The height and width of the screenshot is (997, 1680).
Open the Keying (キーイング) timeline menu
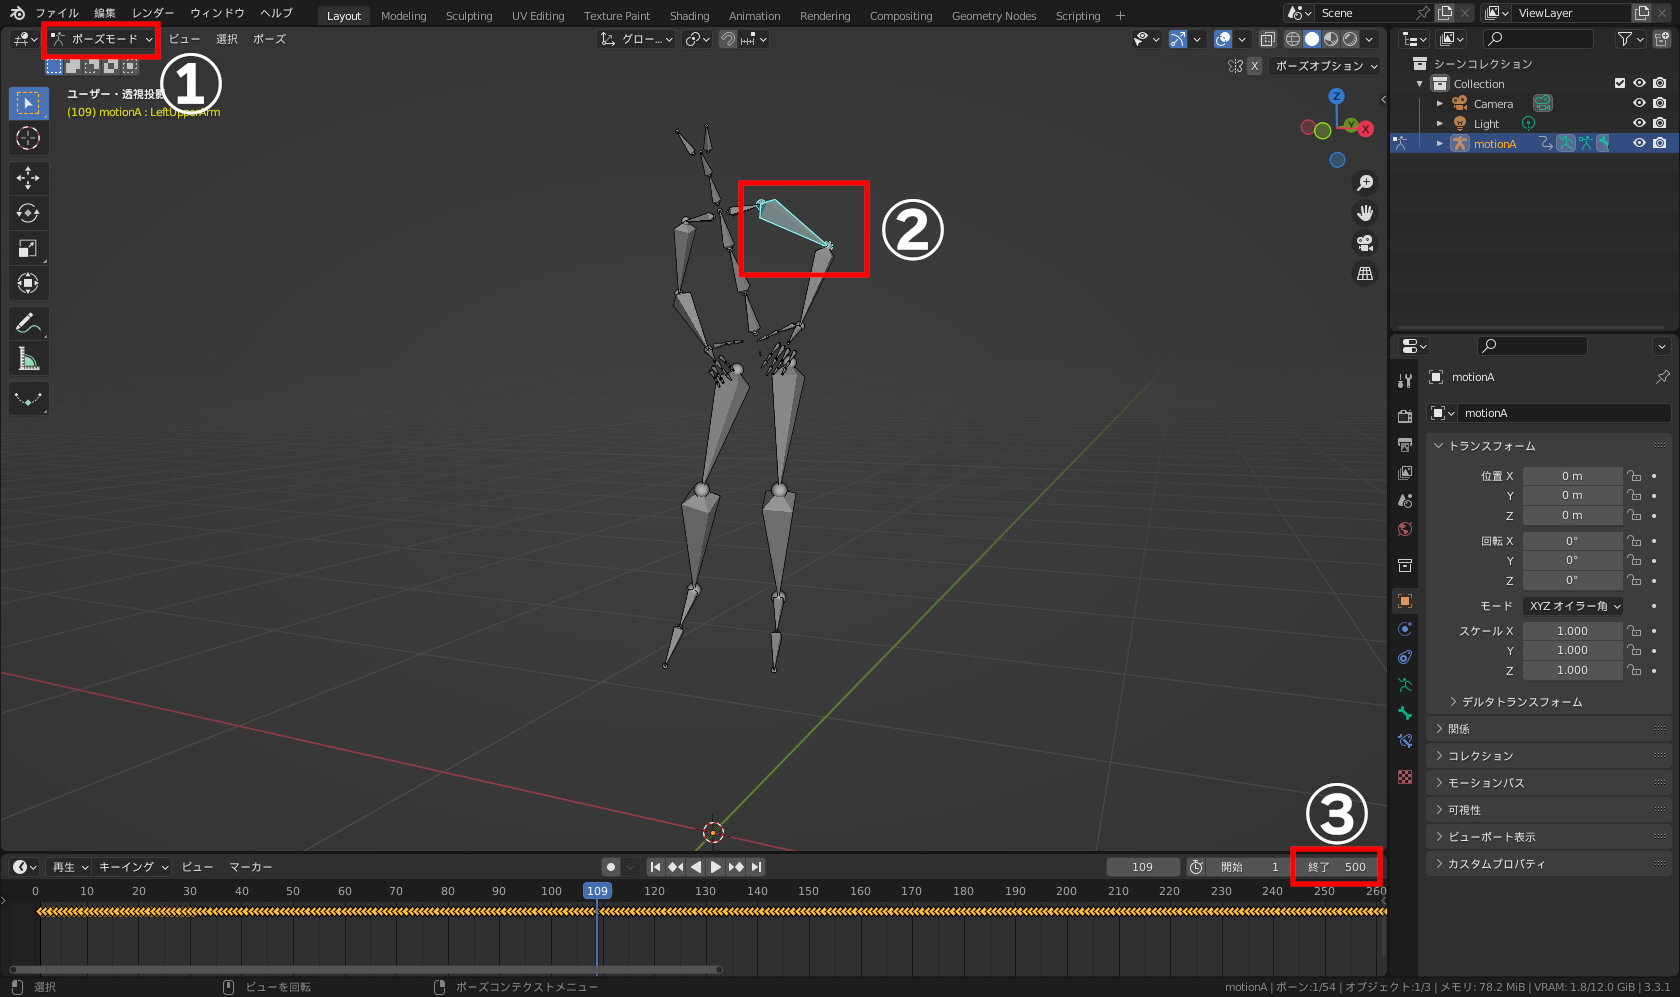[133, 867]
